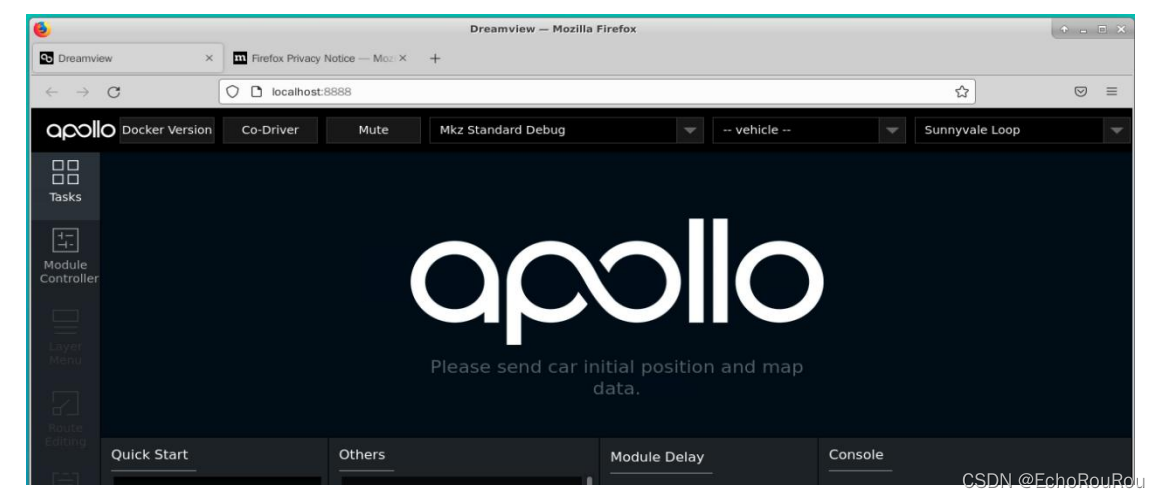Viewport: 1160px width, 498px height.
Task: Go forward with Firefox forward arrow
Action: pyautogui.click(x=82, y=92)
